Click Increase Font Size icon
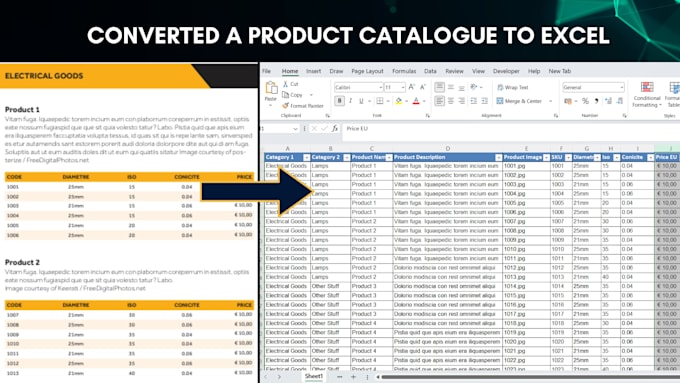Image resolution: width=680 pixels, height=383 pixels. (412, 87)
